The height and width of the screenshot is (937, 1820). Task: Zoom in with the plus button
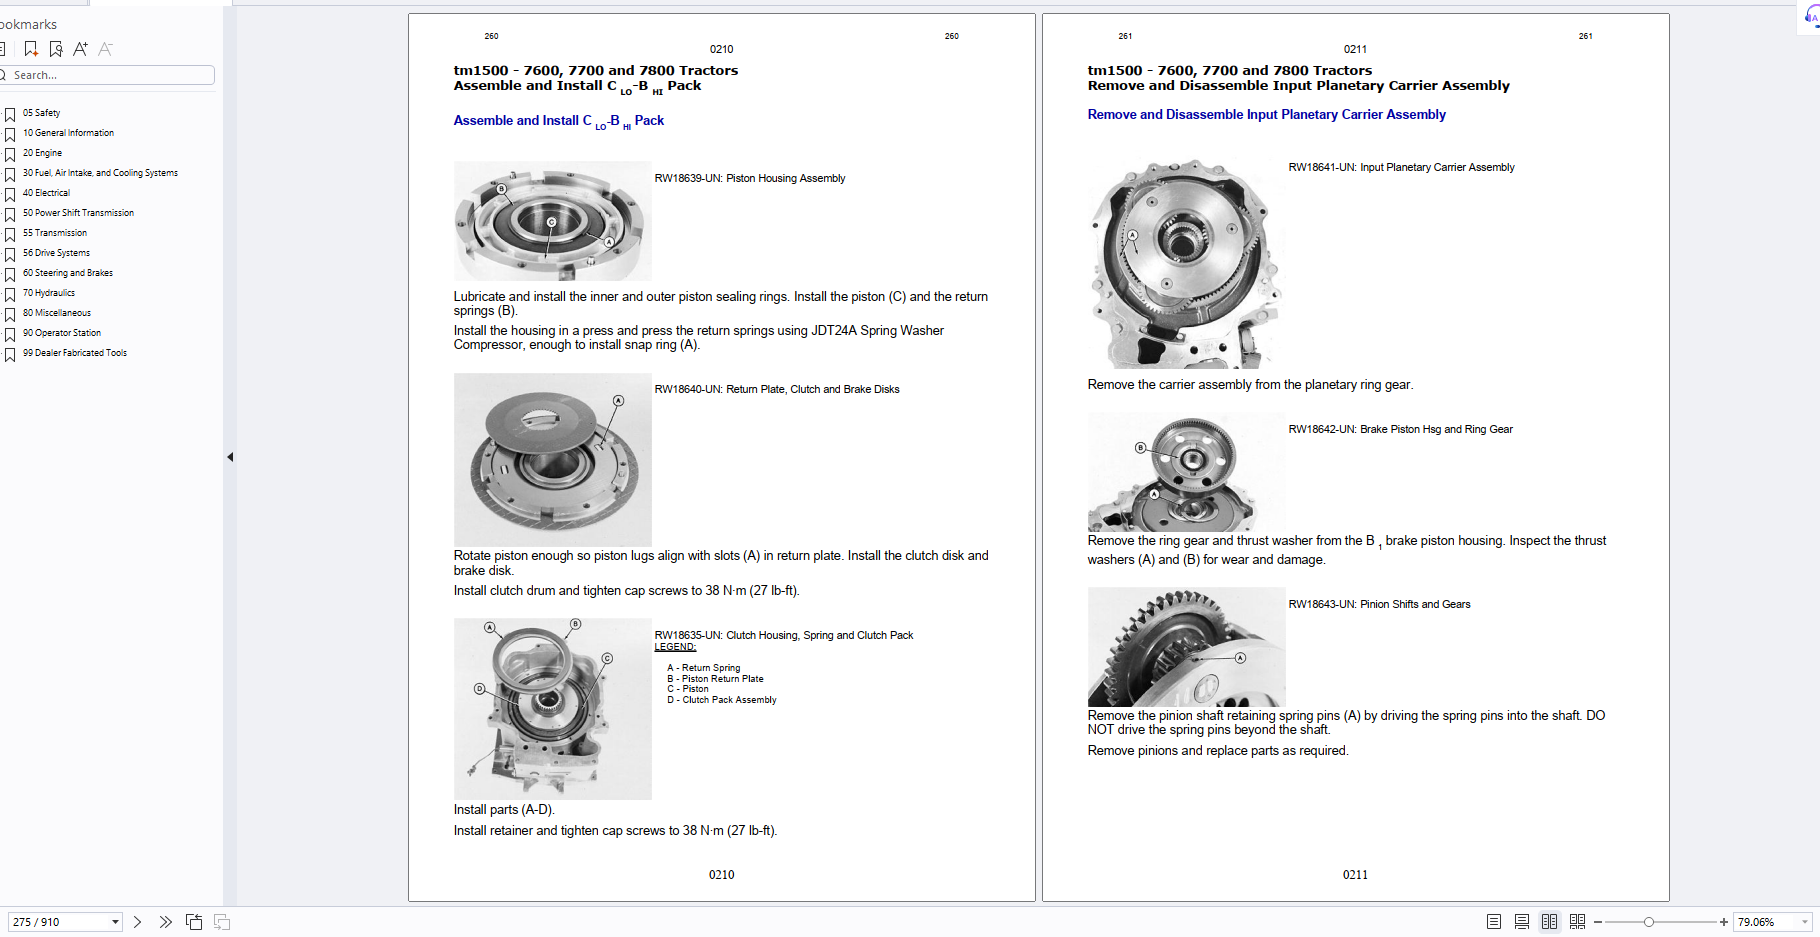pos(1724,922)
